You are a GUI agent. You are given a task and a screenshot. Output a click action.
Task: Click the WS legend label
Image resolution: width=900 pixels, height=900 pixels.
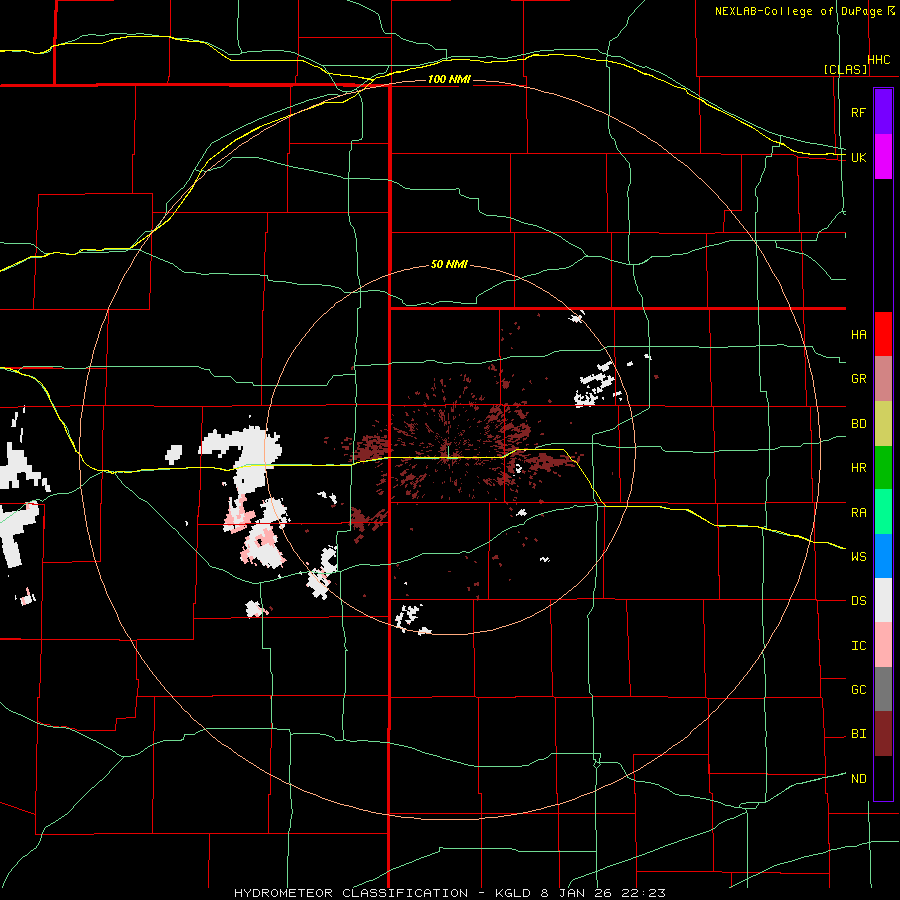click(859, 557)
